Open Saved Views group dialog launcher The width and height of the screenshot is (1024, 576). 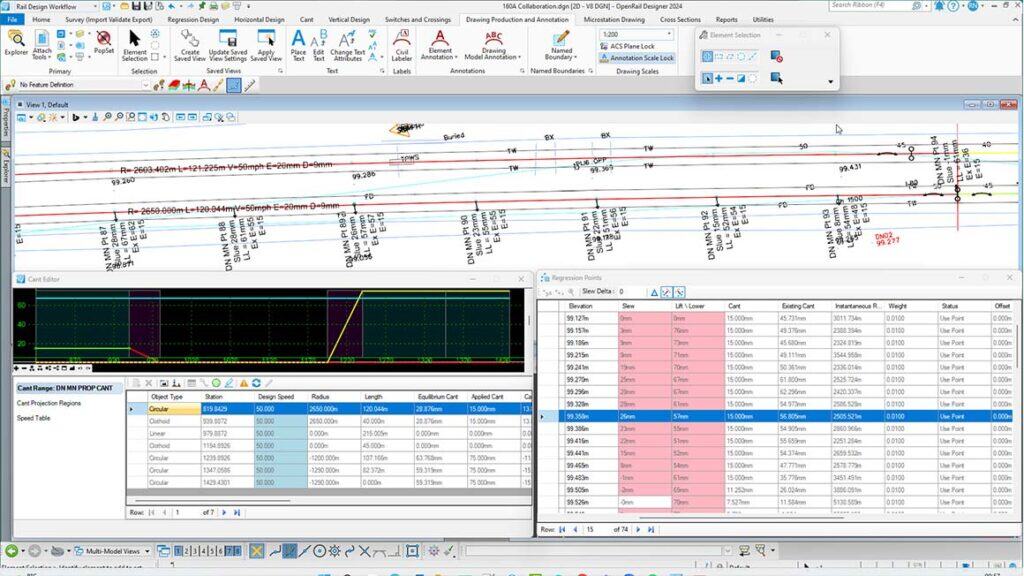tap(280, 71)
